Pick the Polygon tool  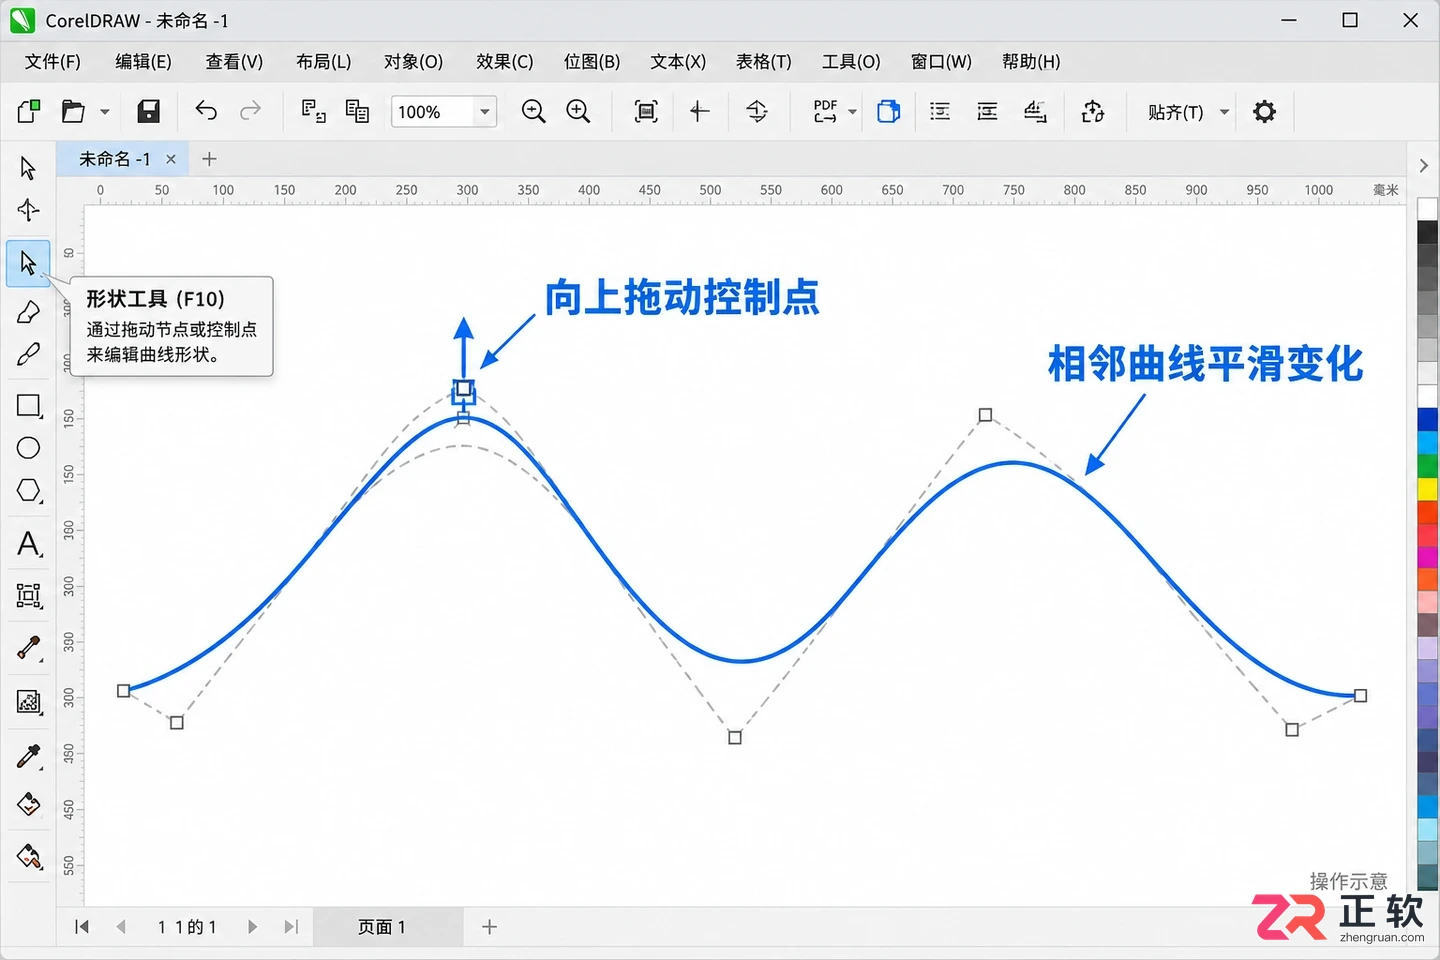28,491
